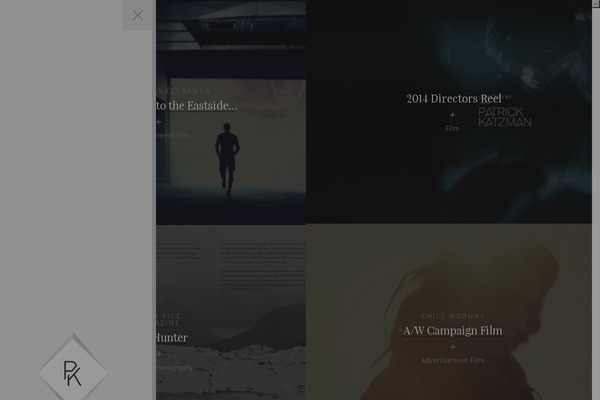Click the running man silhouette thumbnail
Image resolution: width=600 pixels, height=400 pixels.
click(x=227, y=159)
